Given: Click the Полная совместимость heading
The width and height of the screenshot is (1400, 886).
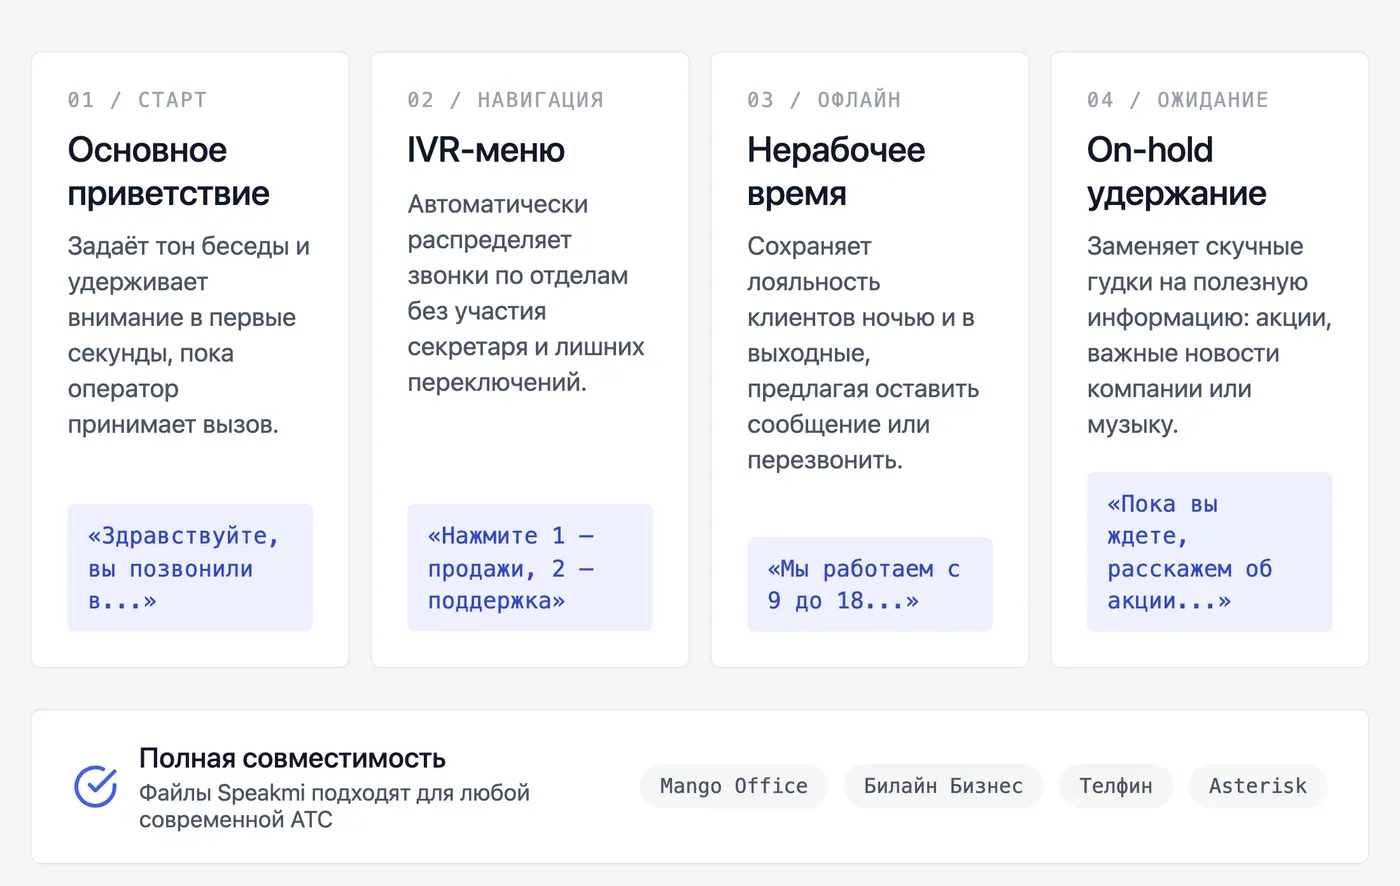Looking at the screenshot, I should [292, 758].
